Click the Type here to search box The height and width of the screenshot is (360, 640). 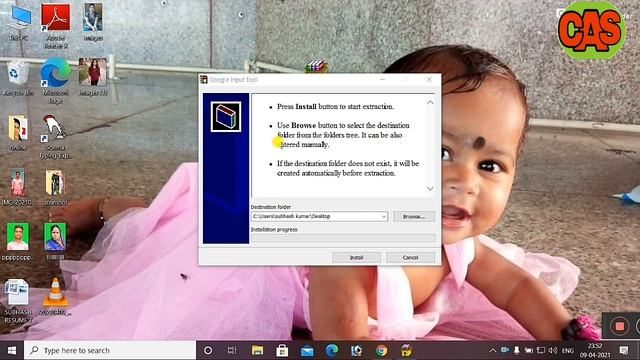click(x=110, y=350)
